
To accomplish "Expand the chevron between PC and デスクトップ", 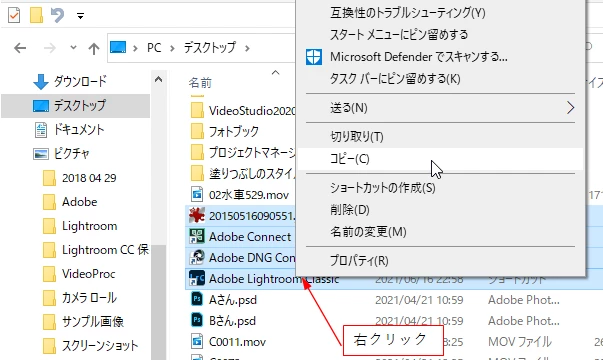I will tap(172, 48).
